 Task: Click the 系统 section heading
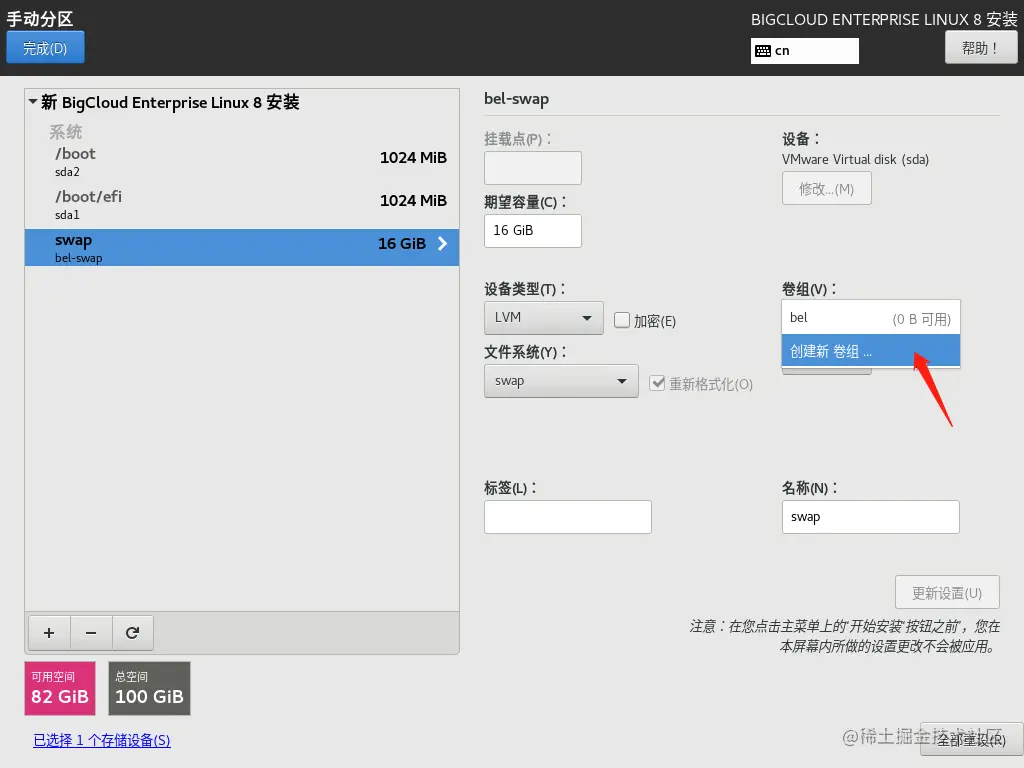tap(65, 132)
